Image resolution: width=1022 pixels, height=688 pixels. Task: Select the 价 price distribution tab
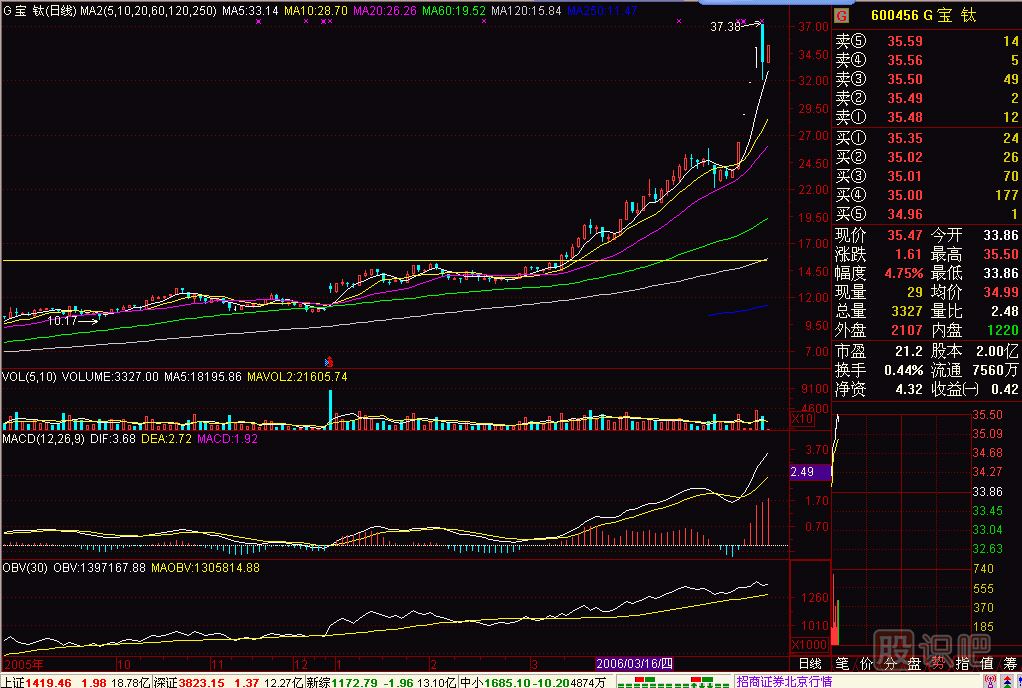pos(866,663)
